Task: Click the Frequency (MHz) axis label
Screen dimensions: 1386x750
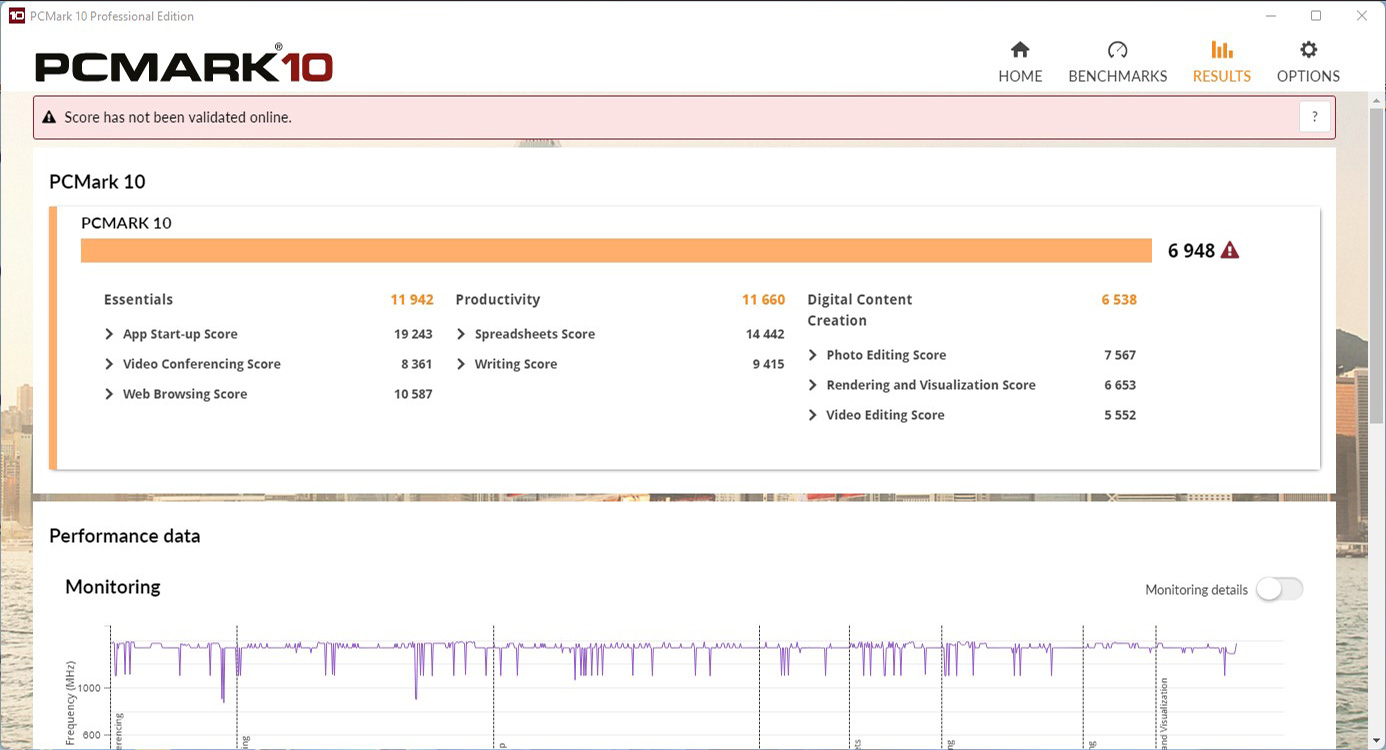Action: coord(71,703)
